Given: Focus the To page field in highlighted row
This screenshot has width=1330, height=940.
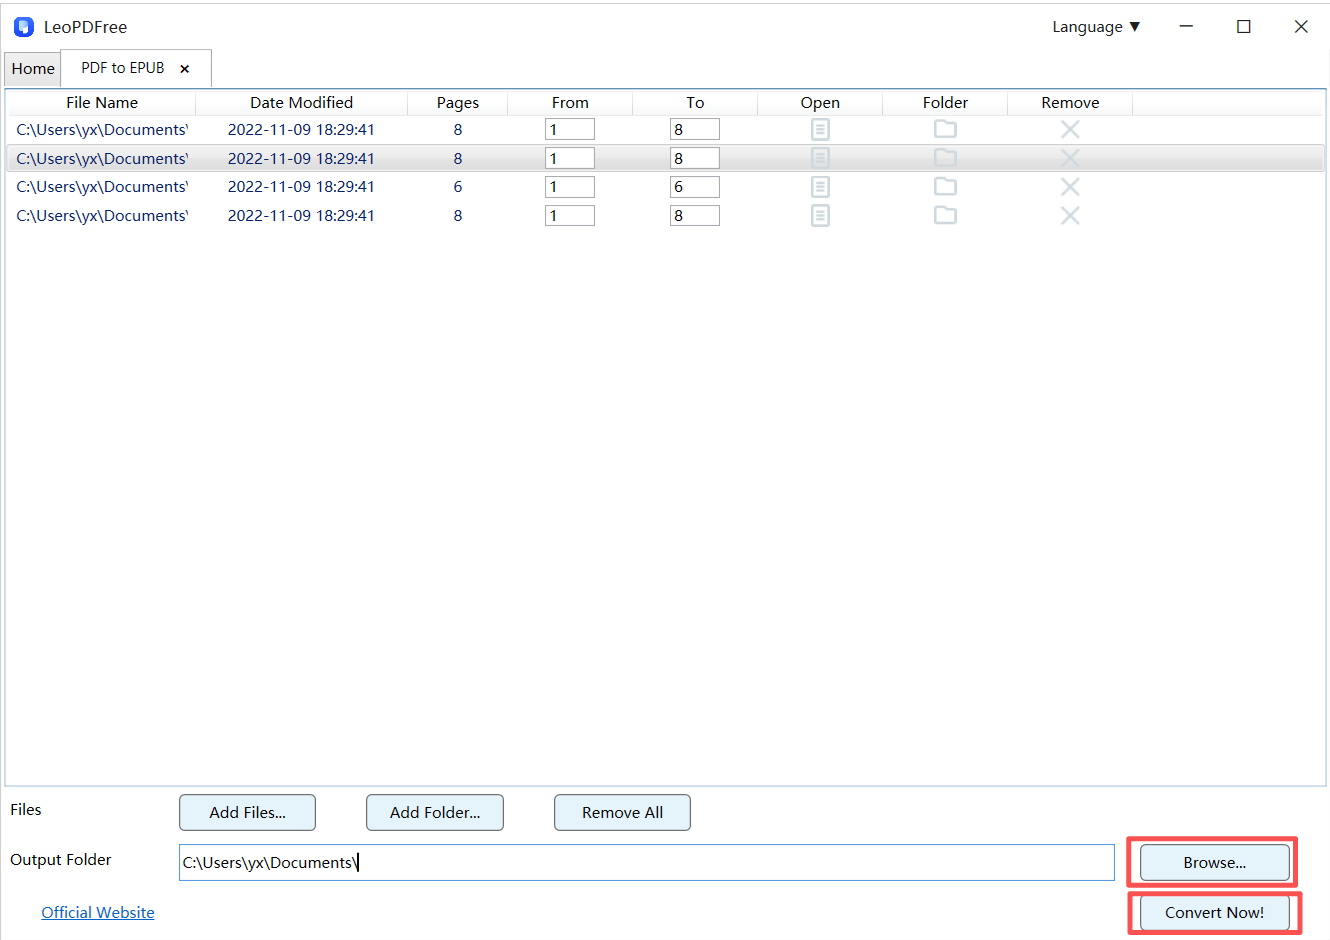Looking at the screenshot, I should point(695,158).
